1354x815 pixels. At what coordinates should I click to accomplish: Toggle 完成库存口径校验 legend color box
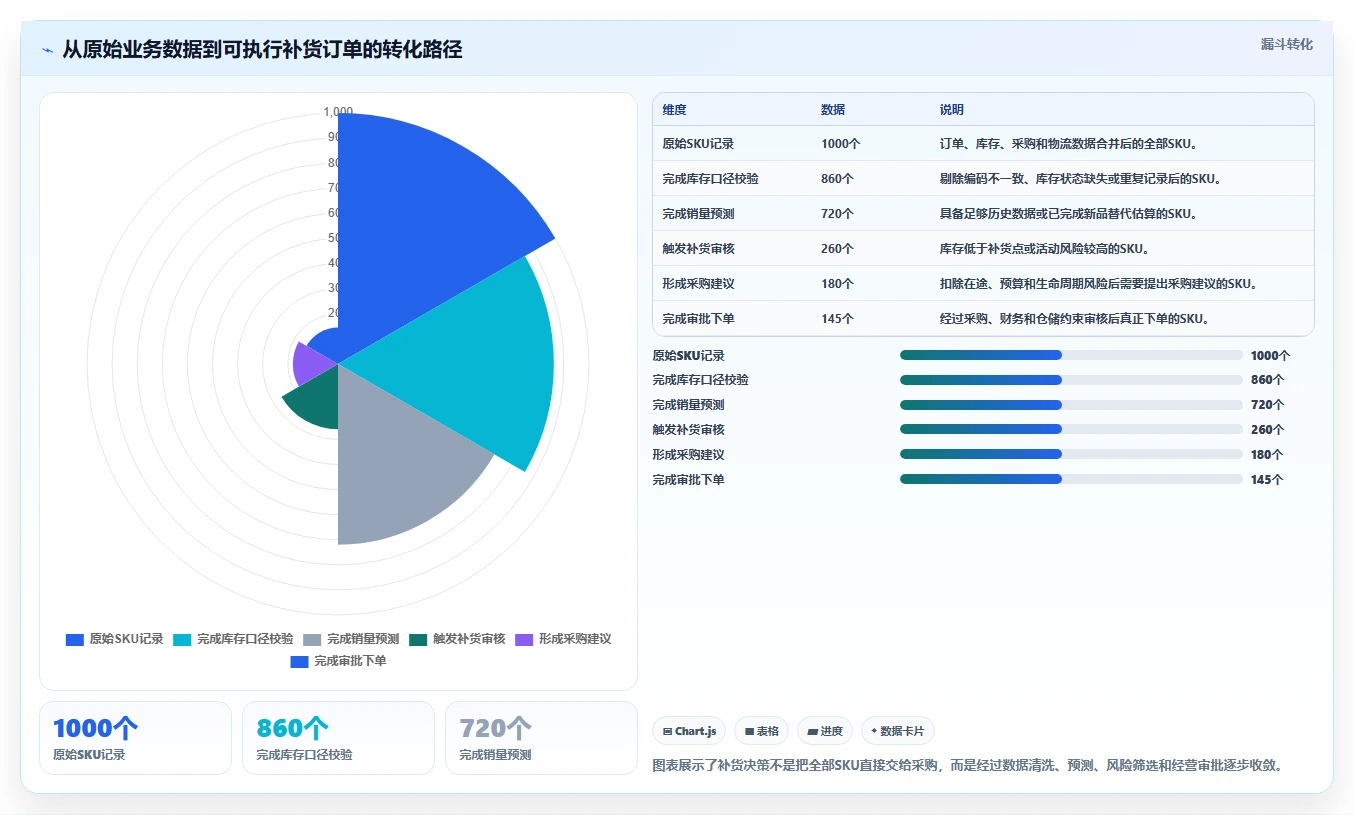click(182, 639)
